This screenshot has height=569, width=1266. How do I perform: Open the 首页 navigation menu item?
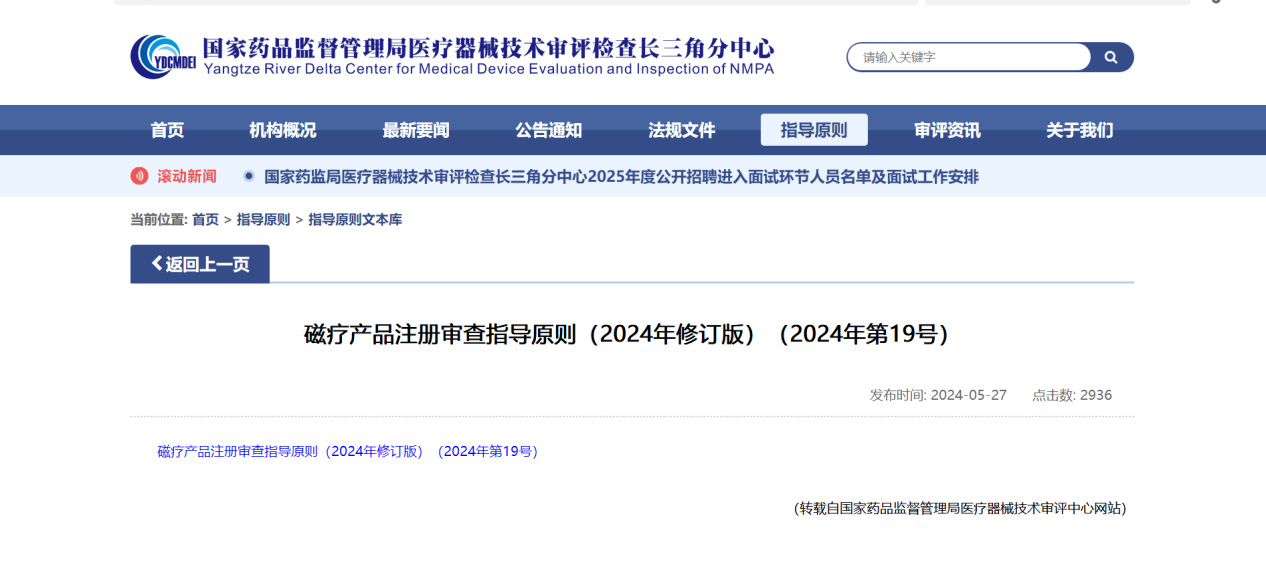point(167,130)
